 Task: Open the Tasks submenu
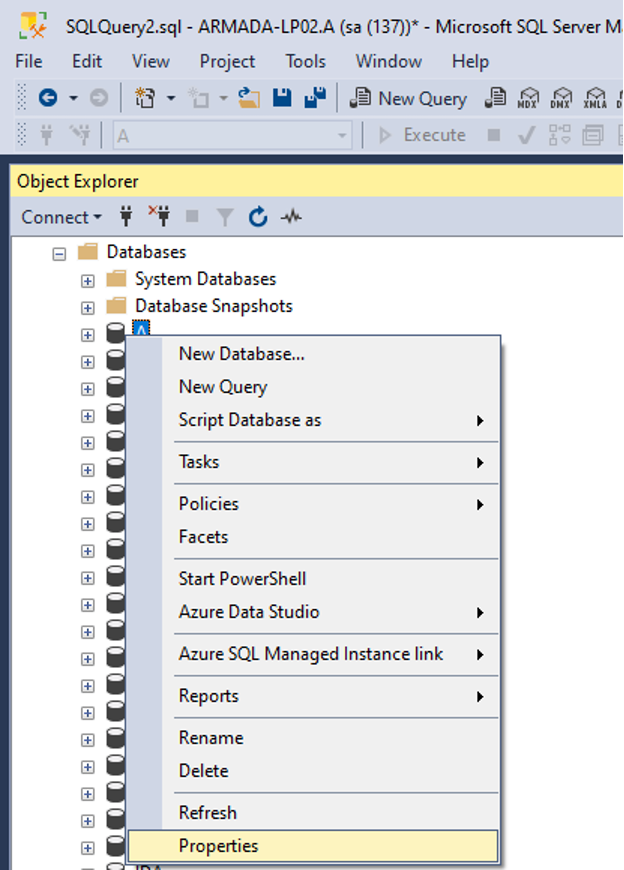point(313,462)
